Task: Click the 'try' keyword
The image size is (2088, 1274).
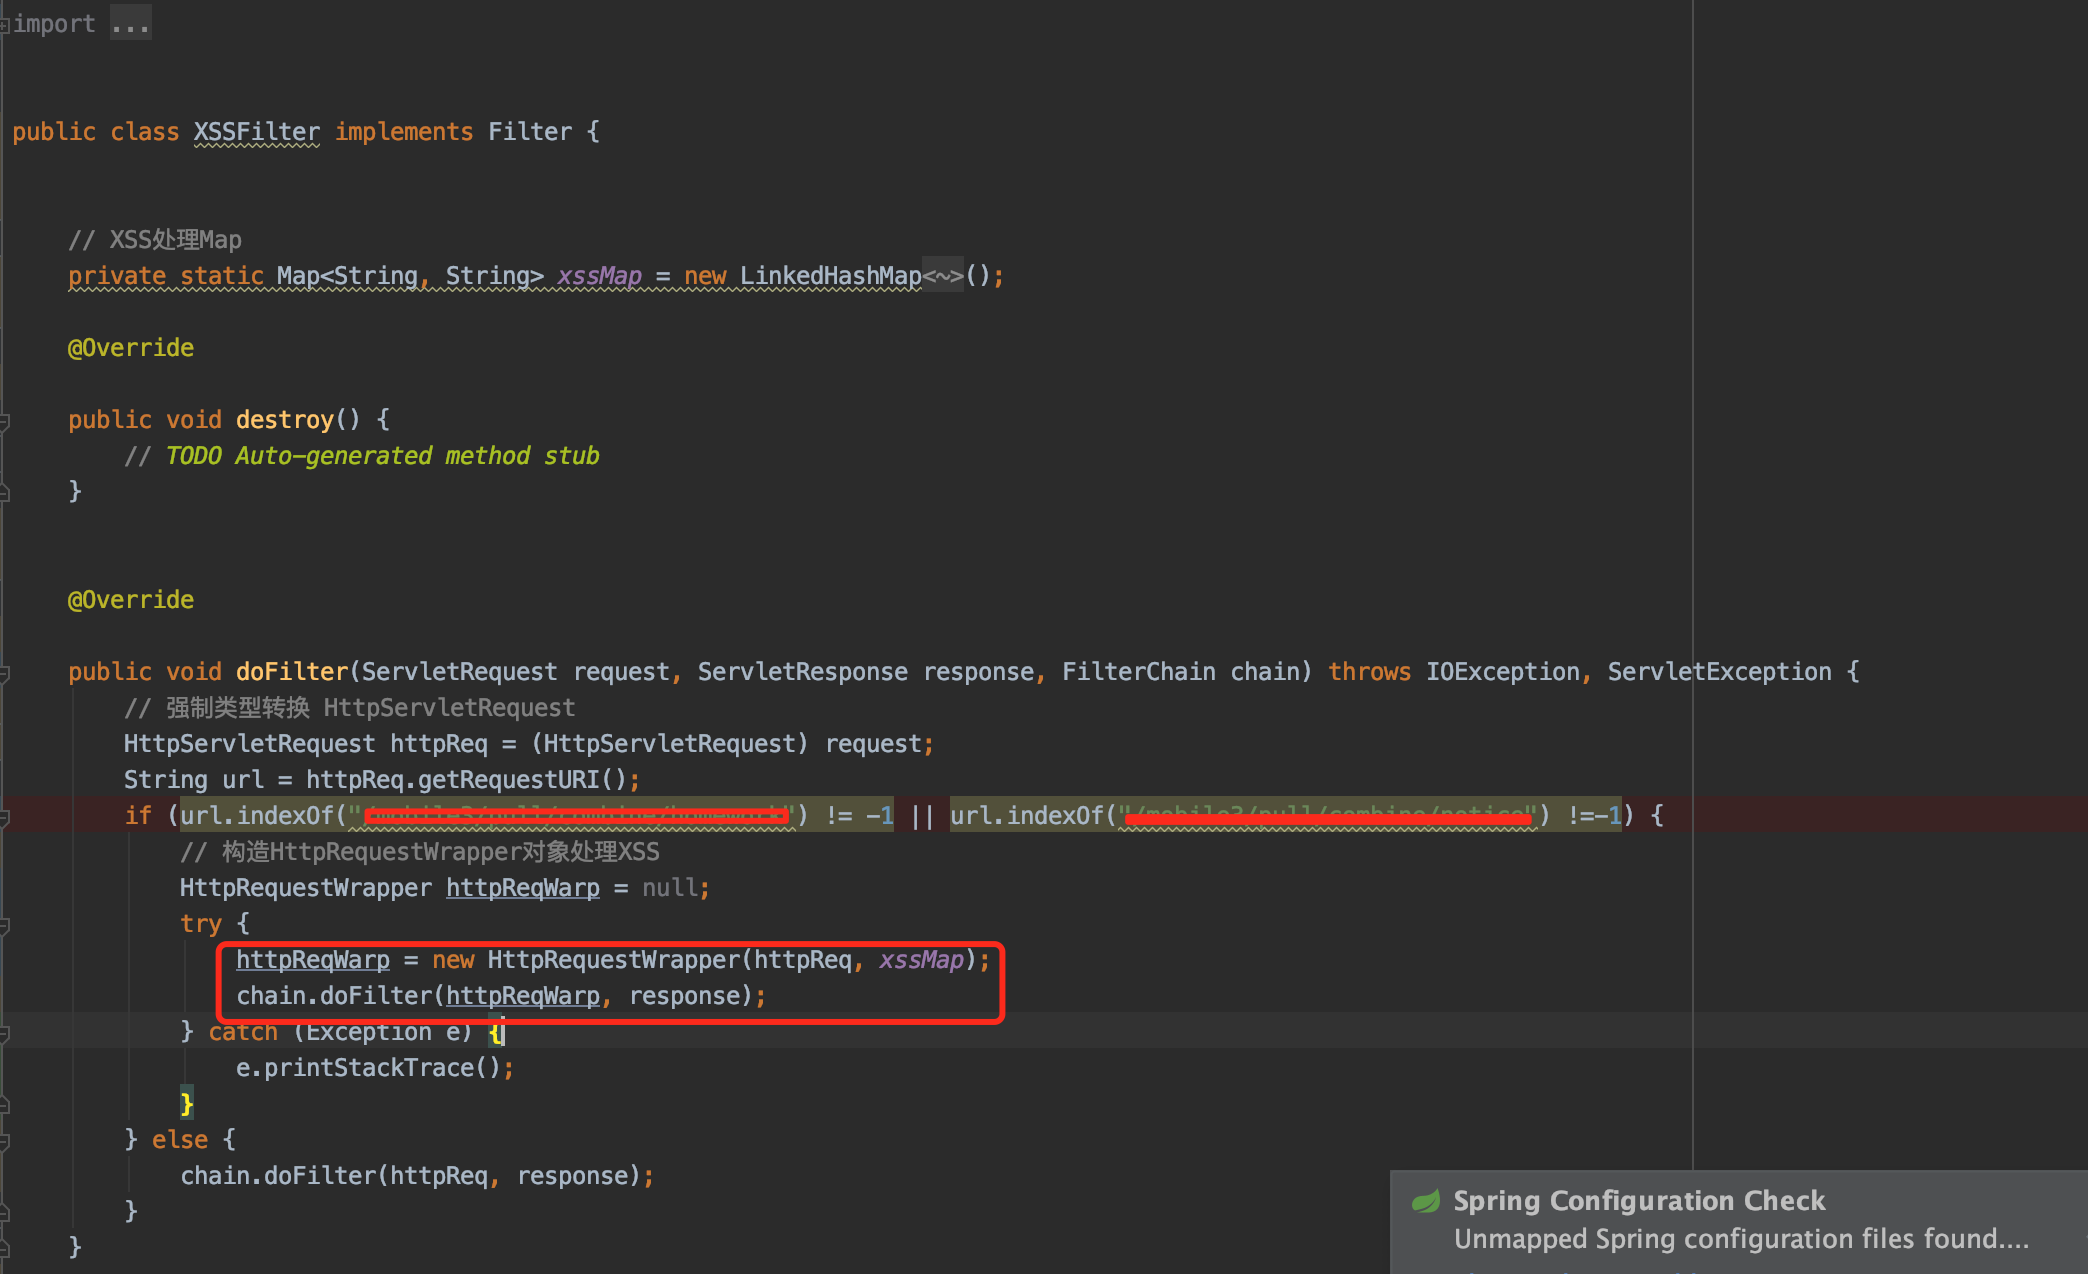Action: pyautogui.click(x=201, y=924)
